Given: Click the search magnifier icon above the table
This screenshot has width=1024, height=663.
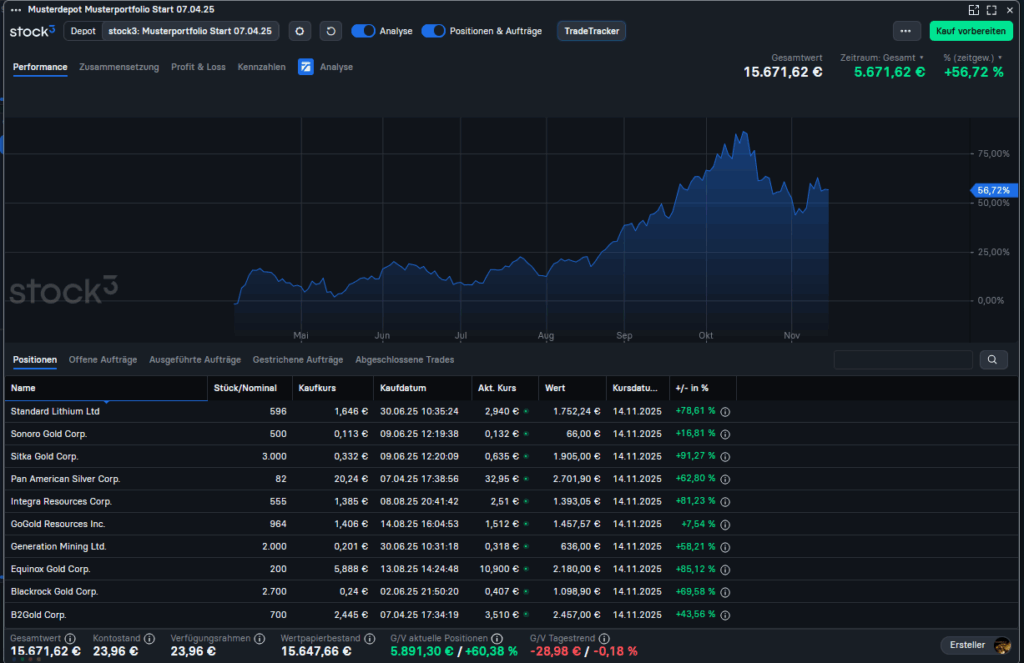Looking at the screenshot, I should click(993, 360).
